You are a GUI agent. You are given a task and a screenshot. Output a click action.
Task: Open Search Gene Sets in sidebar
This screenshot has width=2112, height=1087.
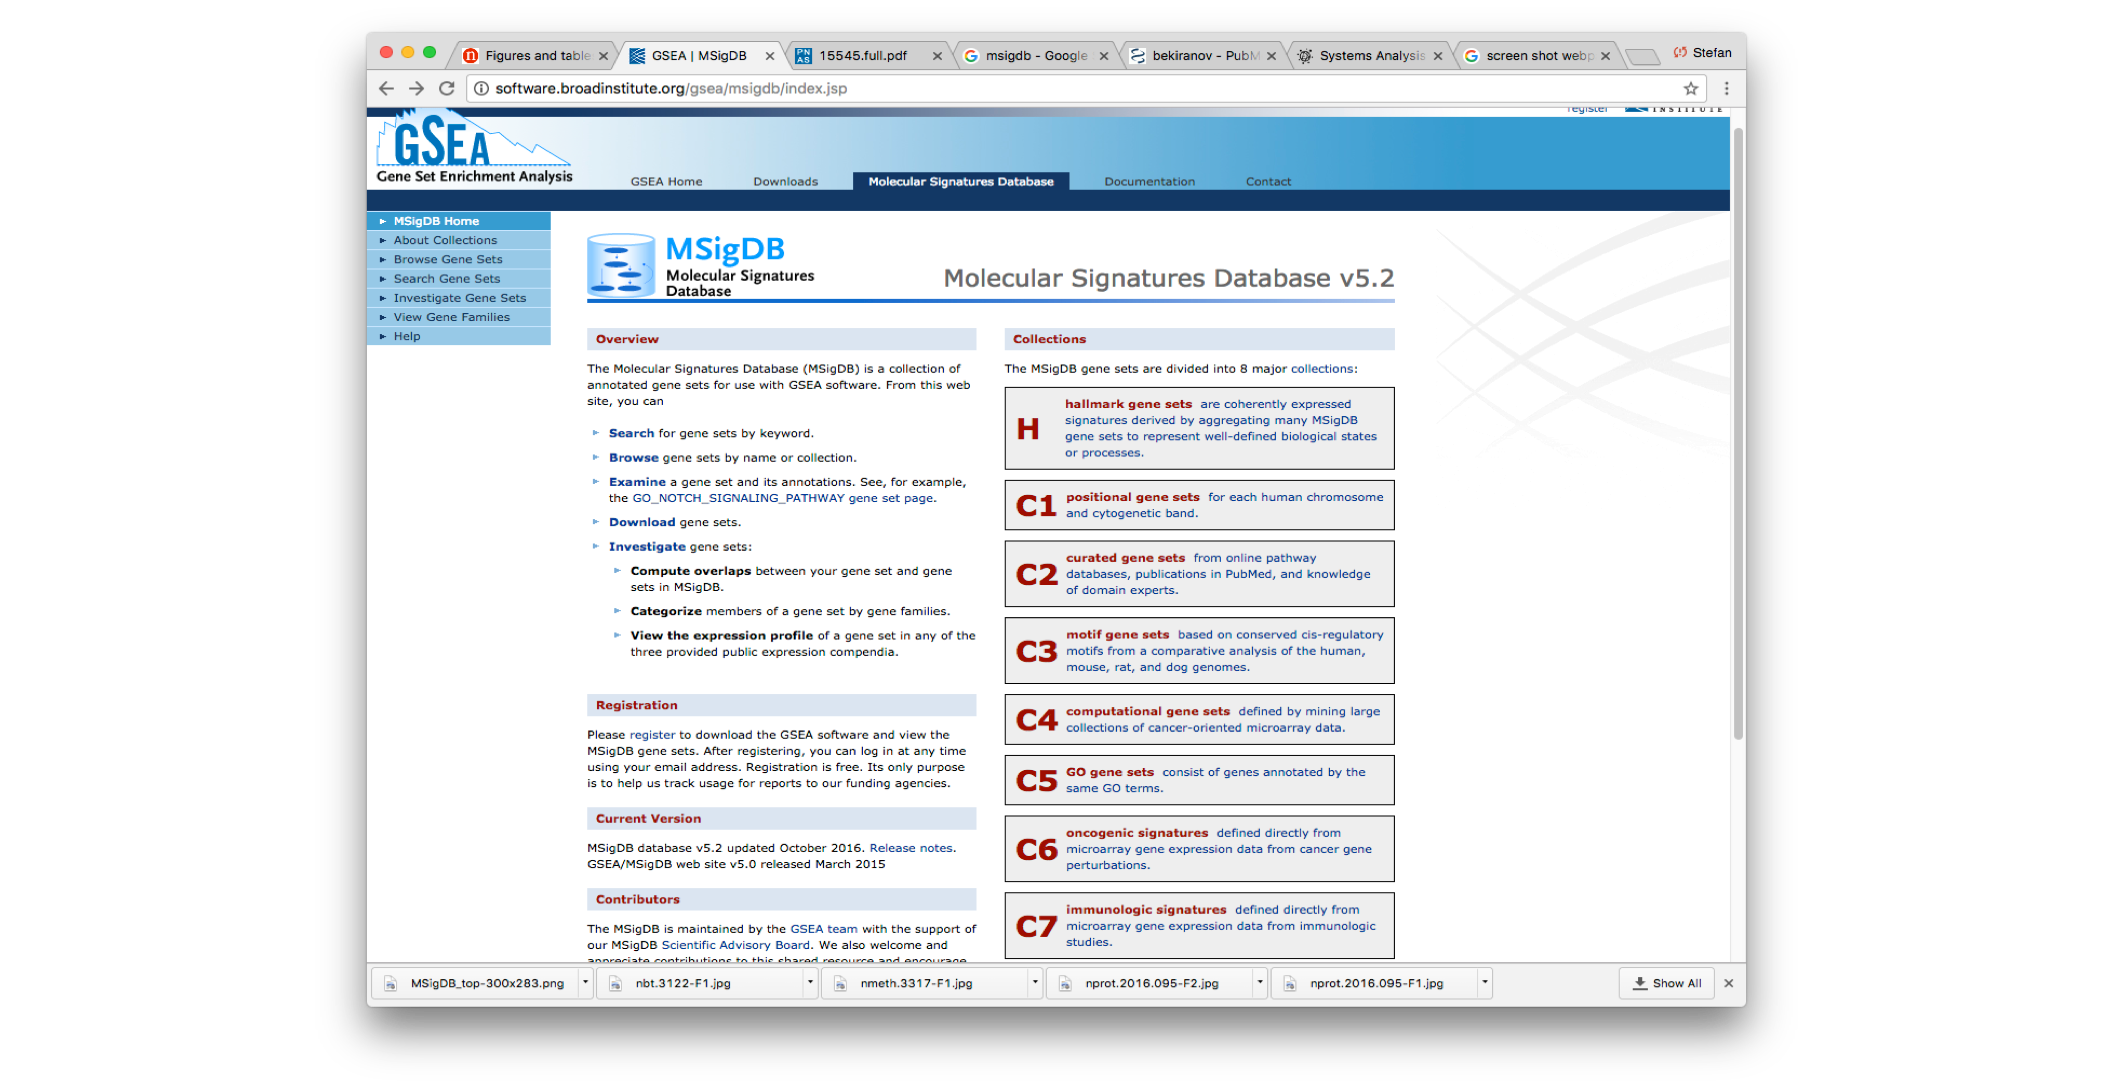pos(459,279)
